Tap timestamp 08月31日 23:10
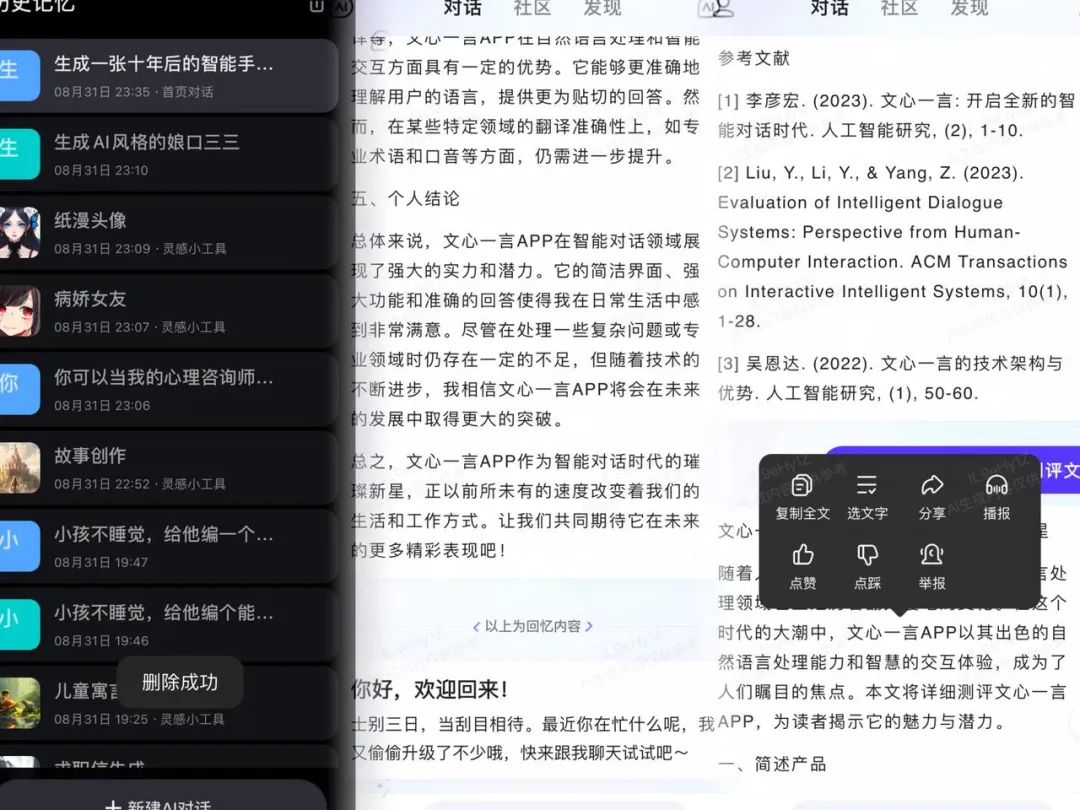Screen dimensions: 1080x810 pyautogui.click(x=101, y=170)
